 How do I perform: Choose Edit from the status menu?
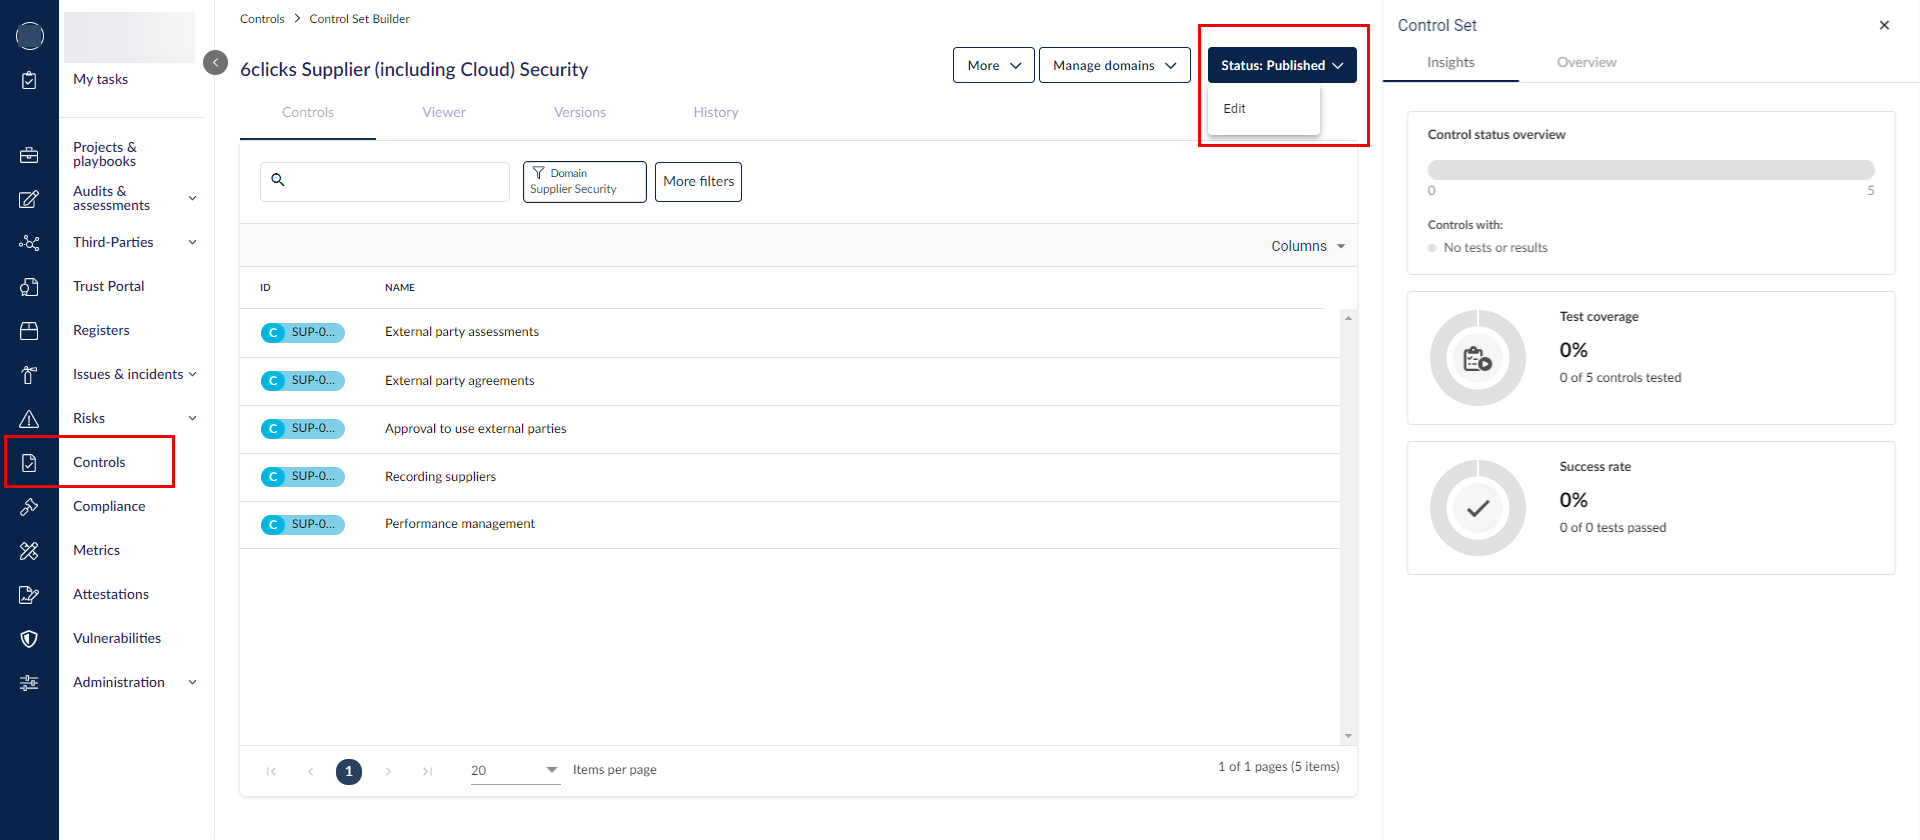coord(1264,109)
